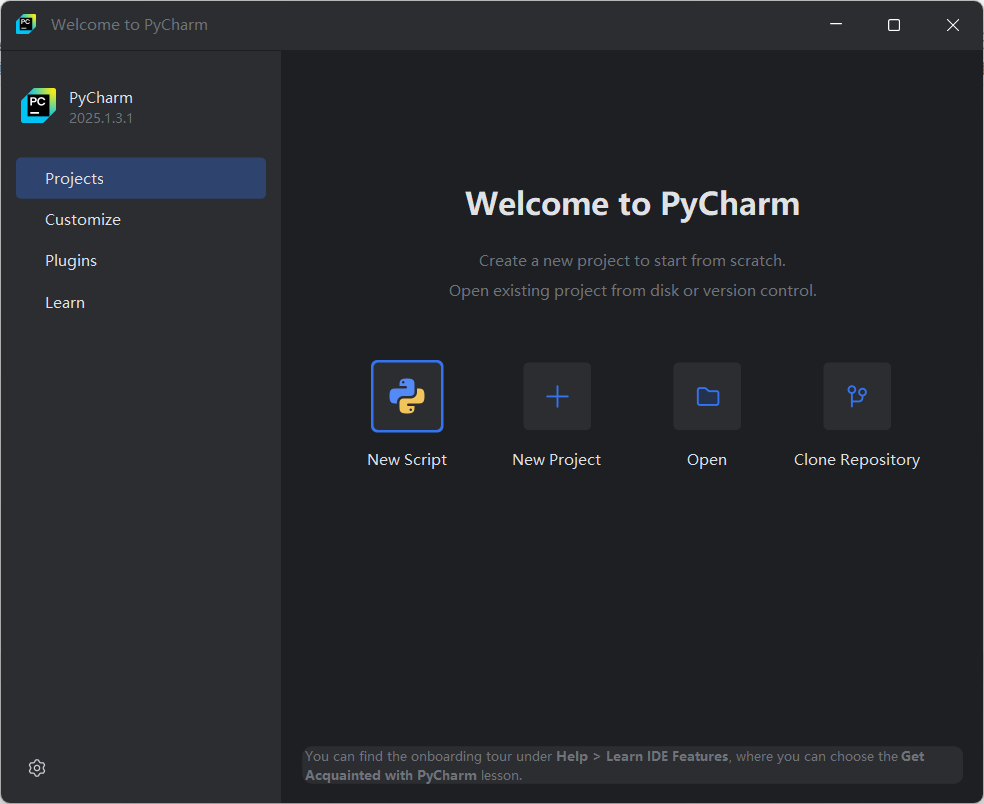Image resolution: width=984 pixels, height=804 pixels.
Task: Click the New Script label
Action: (x=407, y=460)
